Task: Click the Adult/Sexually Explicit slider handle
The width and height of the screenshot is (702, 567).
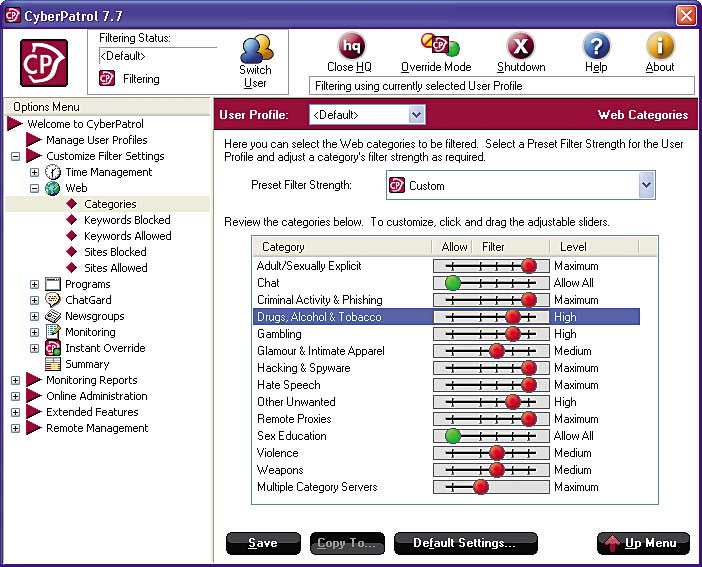Action: (529, 266)
